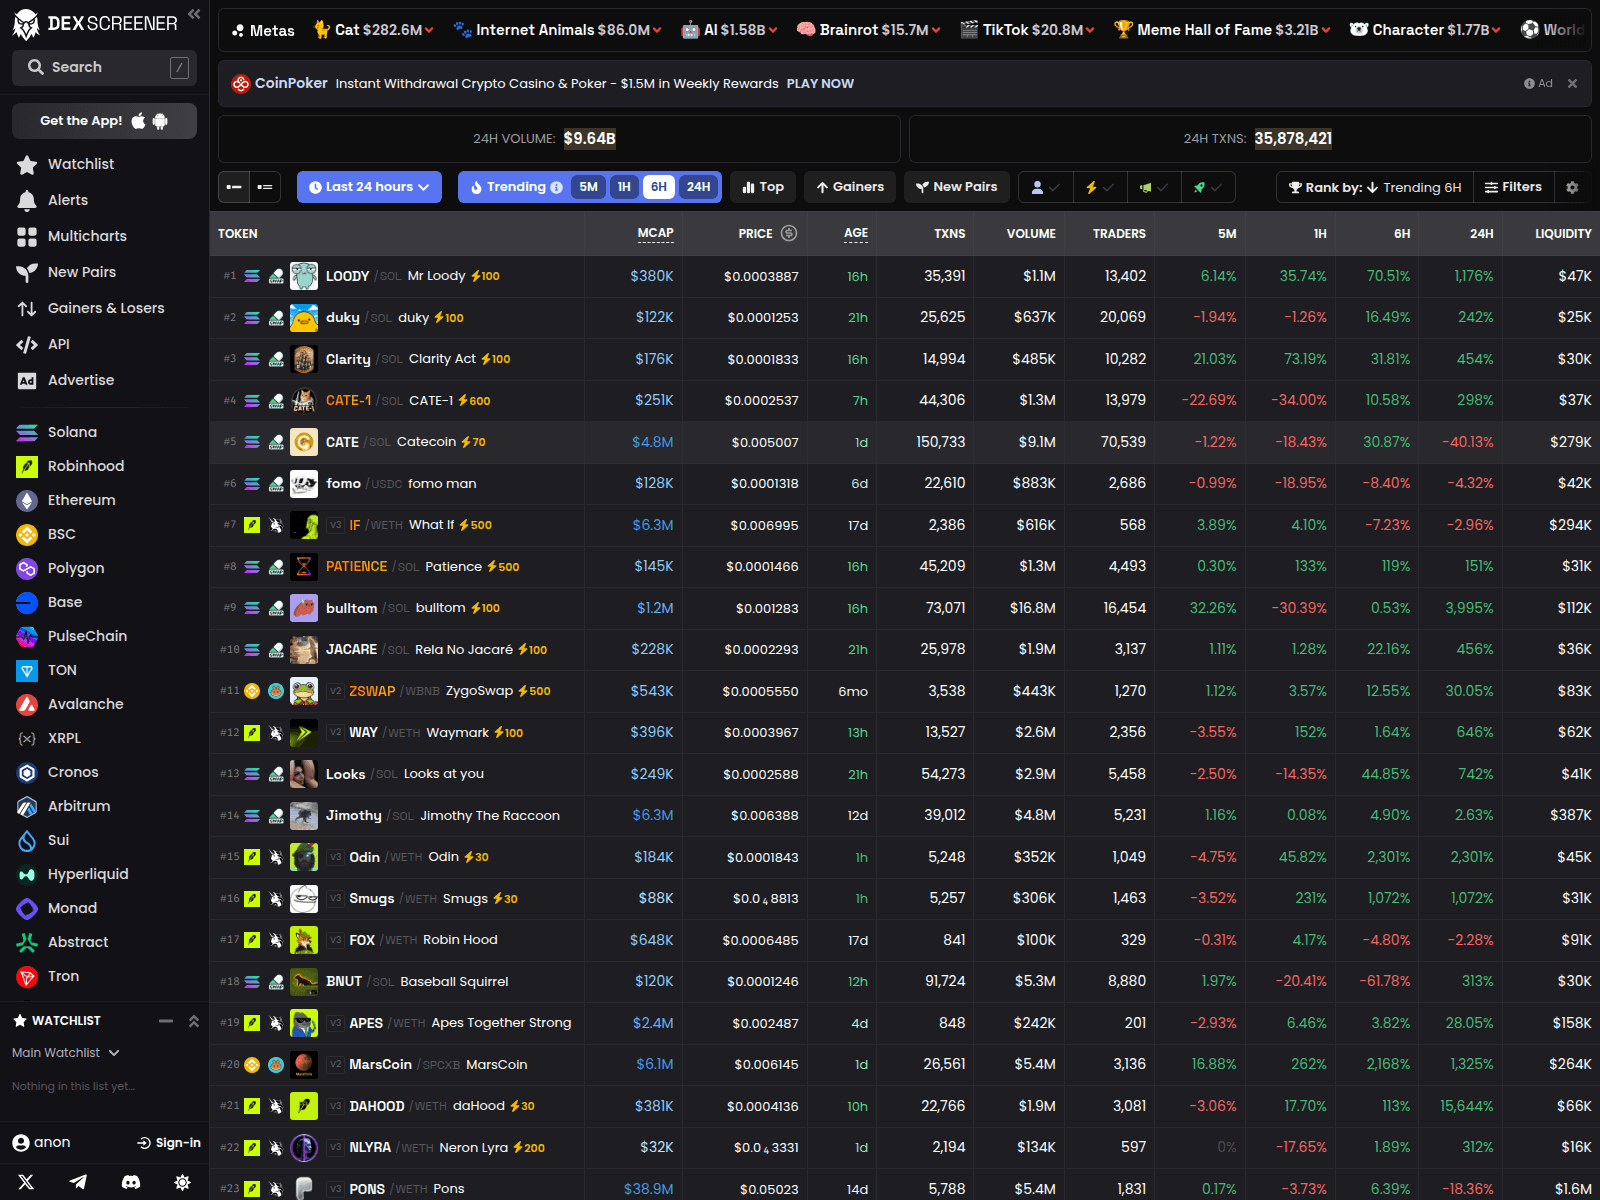This screenshot has width=1600, height=1200.
Task: Switch to the expanded row view
Action: [x=265, y=187]
